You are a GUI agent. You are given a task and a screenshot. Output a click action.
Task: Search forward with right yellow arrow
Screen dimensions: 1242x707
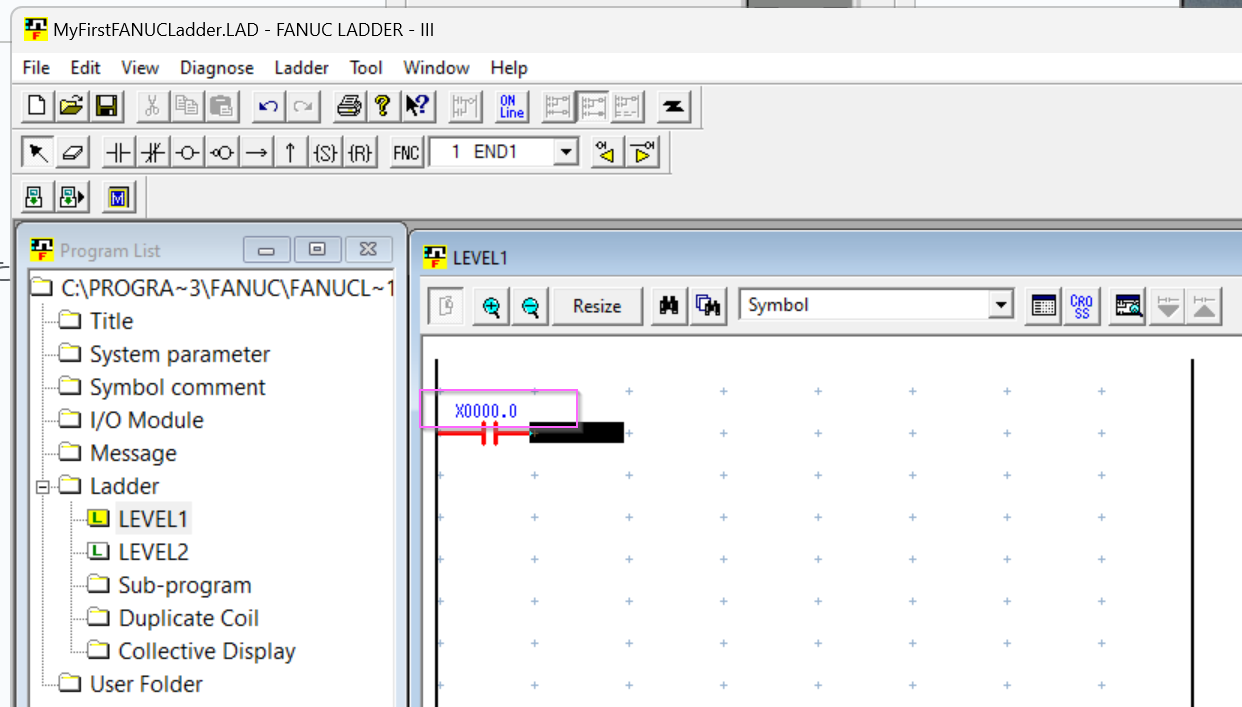642,153
